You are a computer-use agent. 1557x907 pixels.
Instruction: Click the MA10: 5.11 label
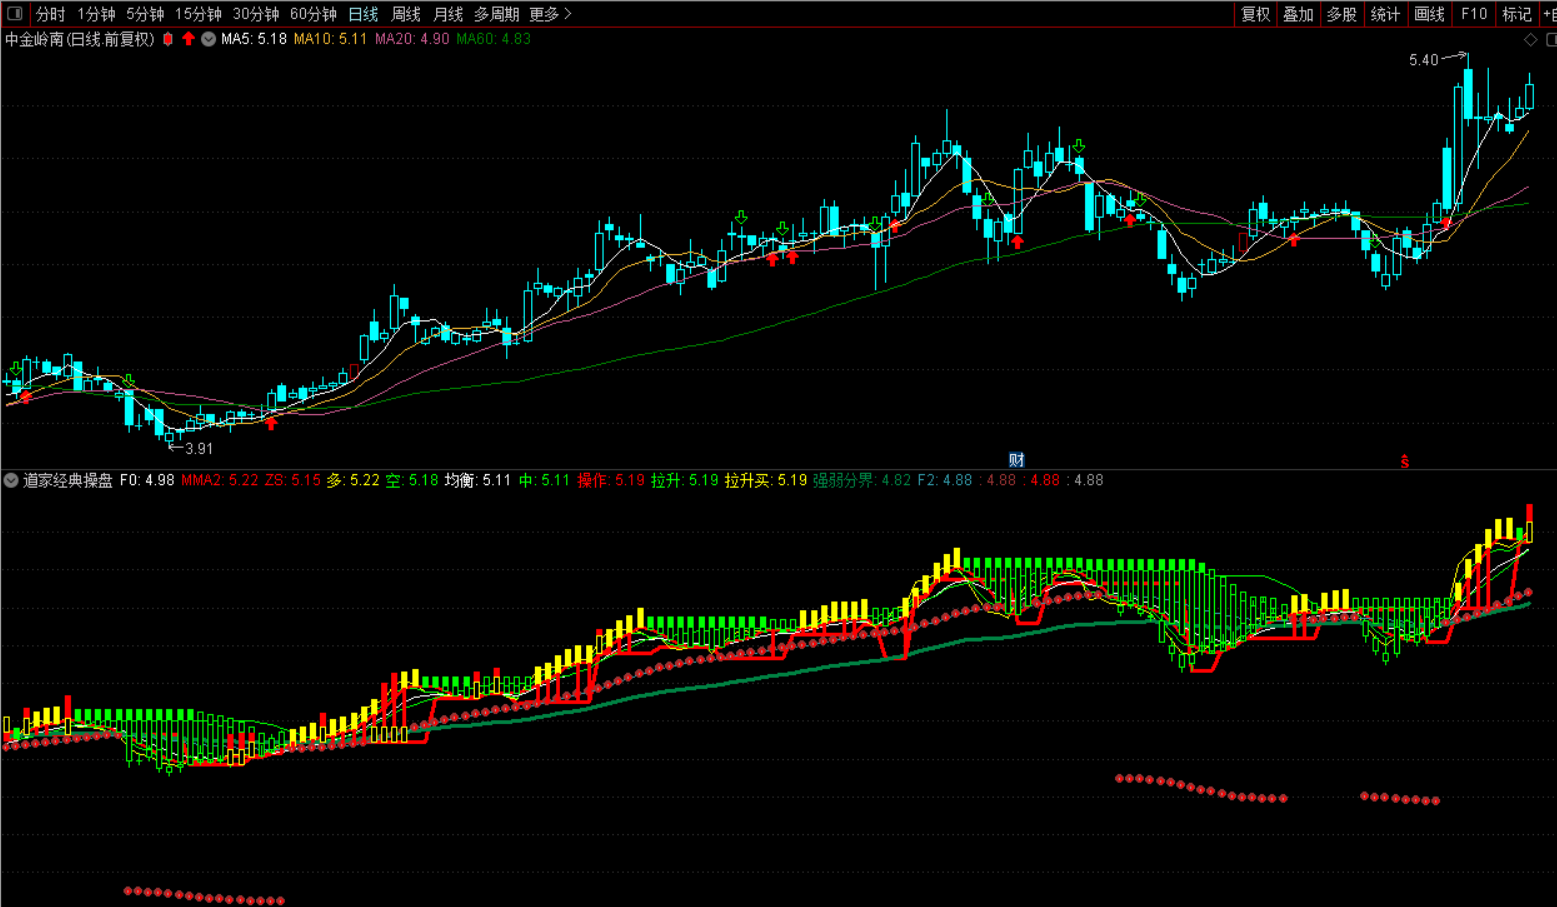coord(330,39)
